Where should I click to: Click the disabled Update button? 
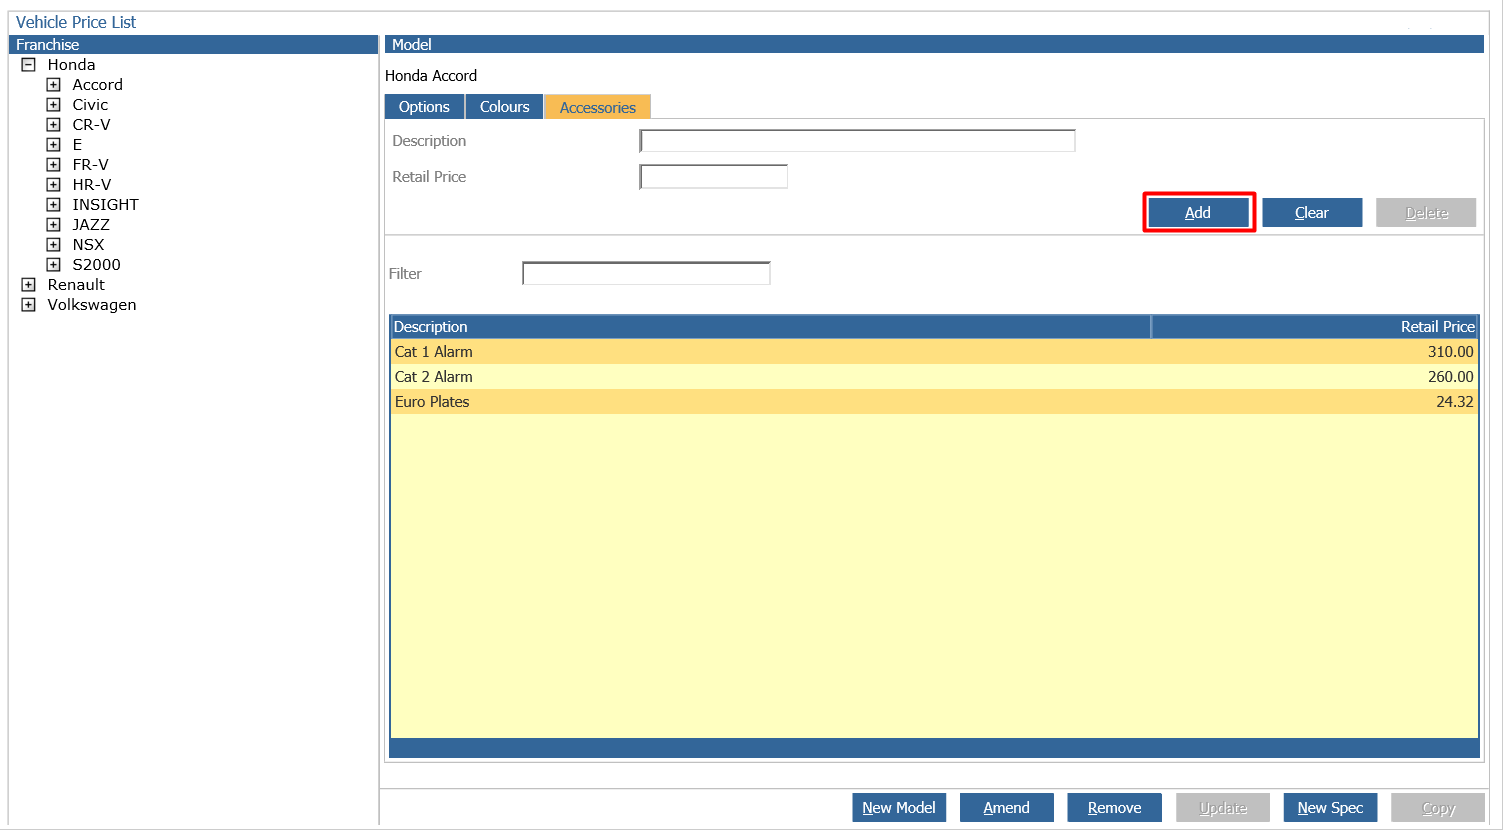click(1223, 808)
